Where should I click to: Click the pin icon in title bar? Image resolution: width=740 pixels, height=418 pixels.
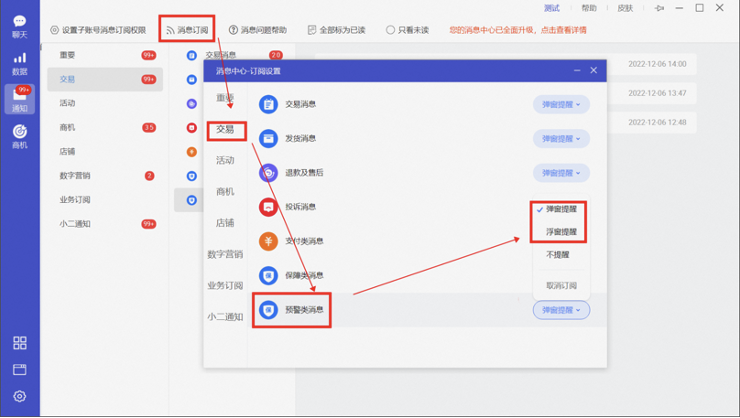(659, 8)
